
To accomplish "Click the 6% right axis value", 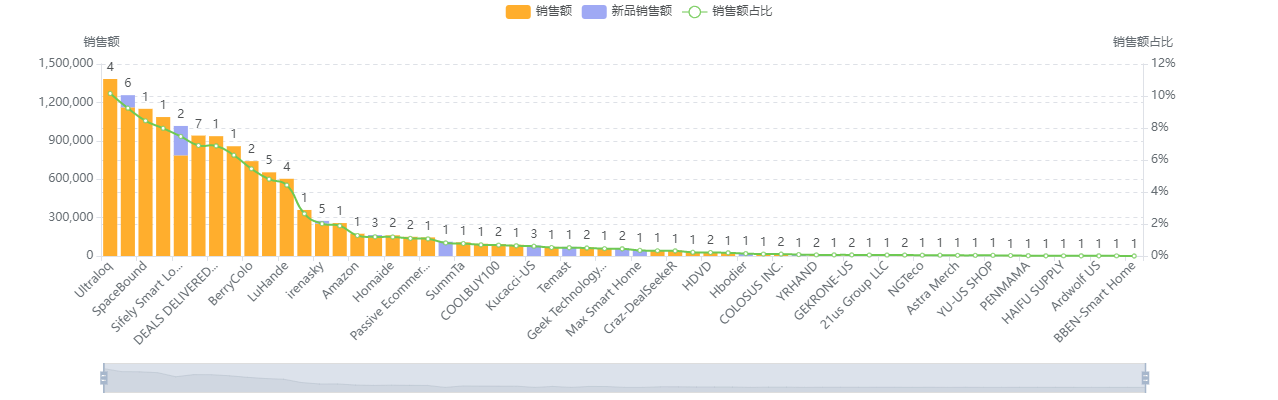I will [x=1161, y=159].
